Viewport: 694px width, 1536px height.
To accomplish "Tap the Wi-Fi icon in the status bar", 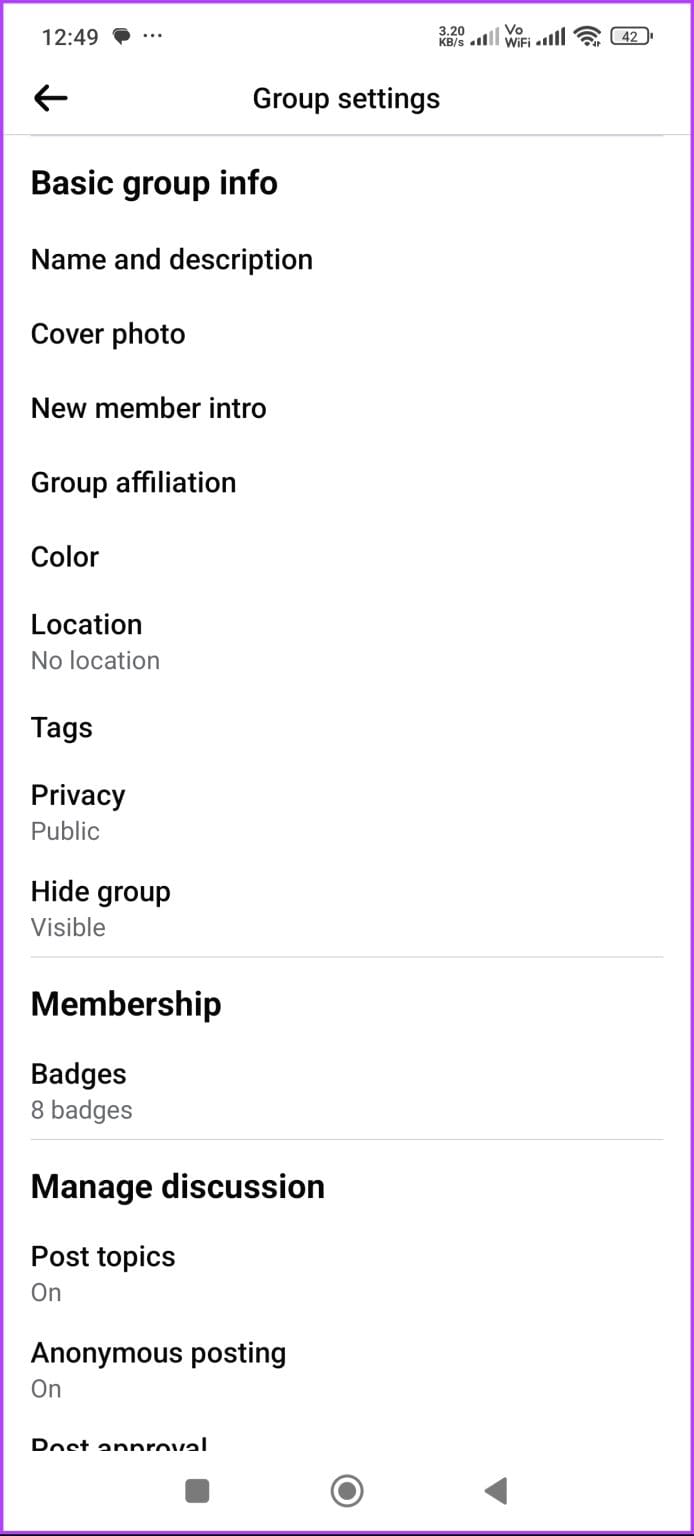I will click(x=587, y=35).
